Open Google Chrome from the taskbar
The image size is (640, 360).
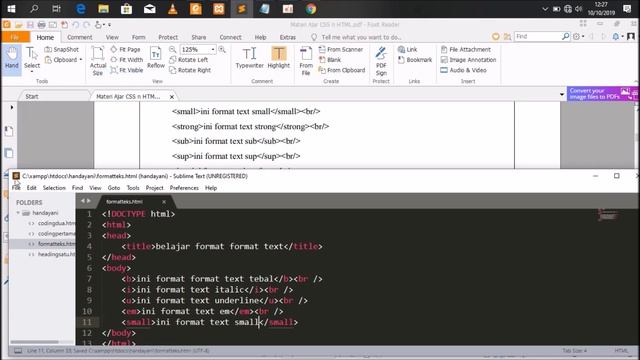[311, 9]
